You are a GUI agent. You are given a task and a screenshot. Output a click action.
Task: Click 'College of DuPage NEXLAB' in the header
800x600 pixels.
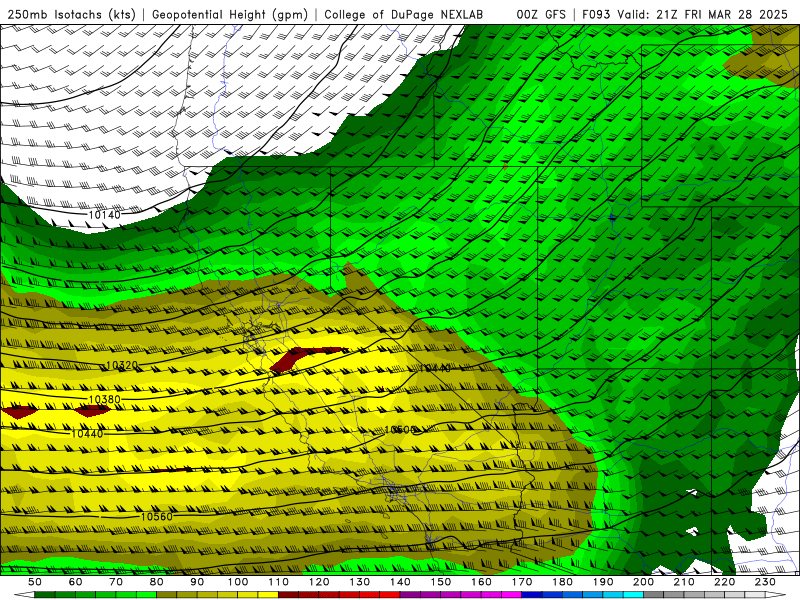coord(403,14)
